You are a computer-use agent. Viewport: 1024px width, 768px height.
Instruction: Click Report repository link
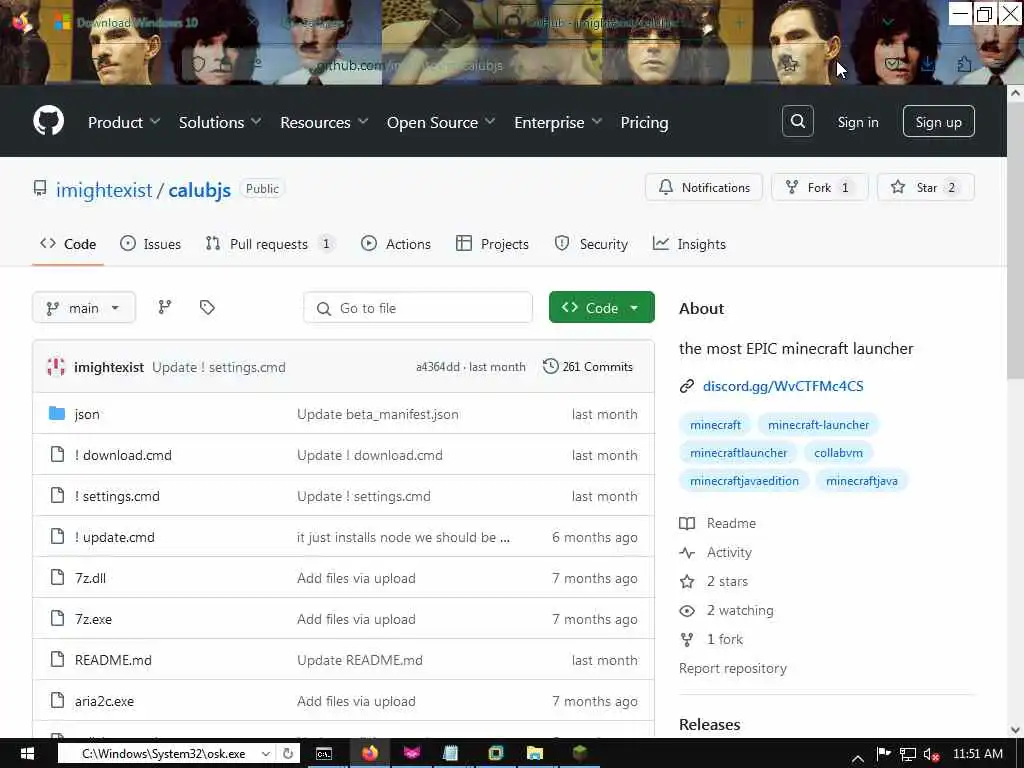pos(733,668)
